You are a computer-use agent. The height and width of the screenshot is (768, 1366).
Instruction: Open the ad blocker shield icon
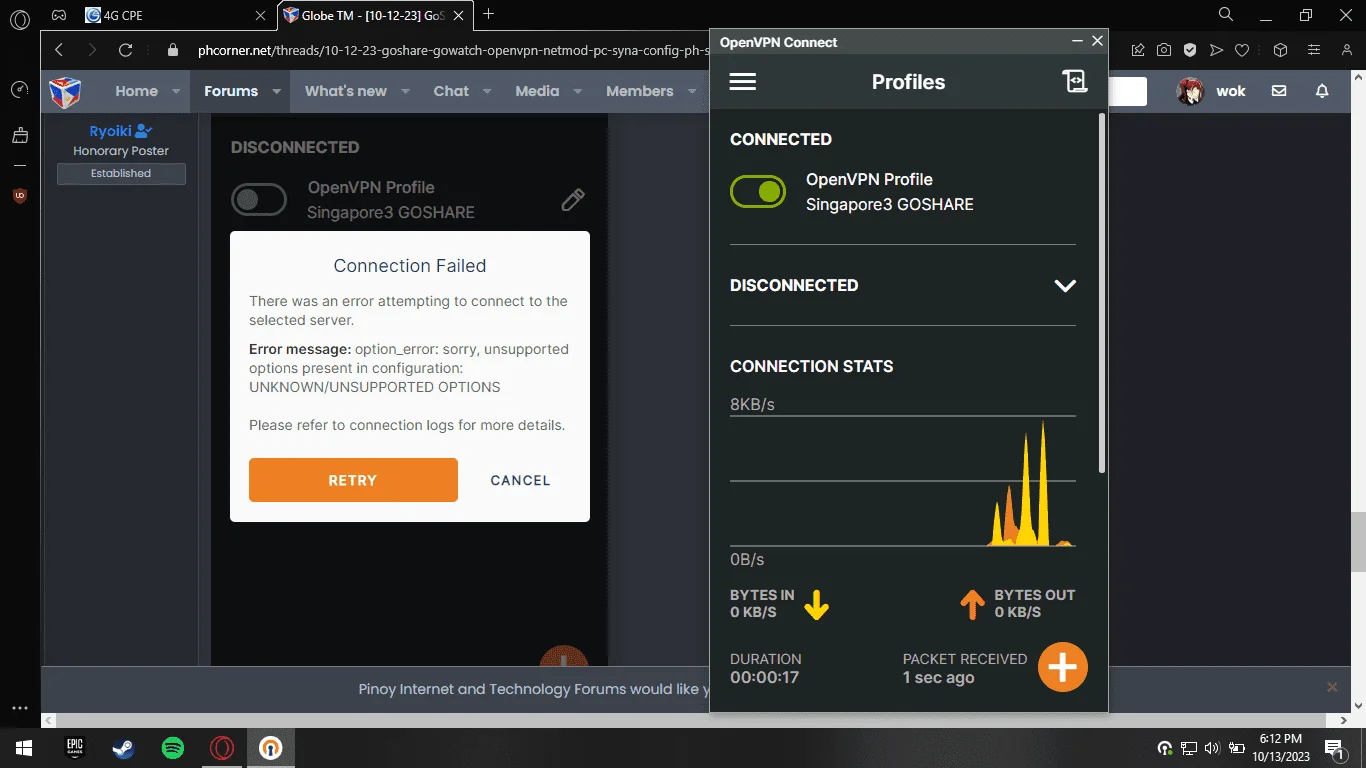point(1190,50)
